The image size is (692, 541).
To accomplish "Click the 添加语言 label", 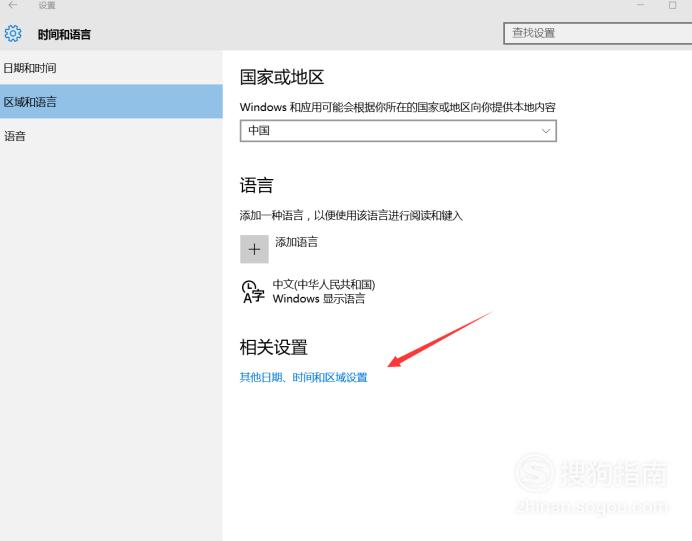I will (297, 242).
